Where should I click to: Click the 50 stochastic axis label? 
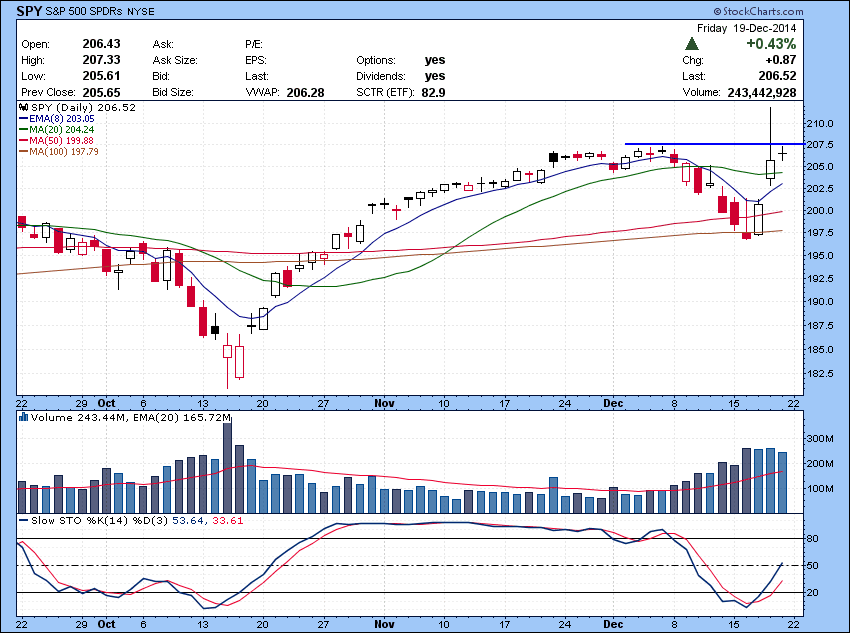[x=812, y=566]
